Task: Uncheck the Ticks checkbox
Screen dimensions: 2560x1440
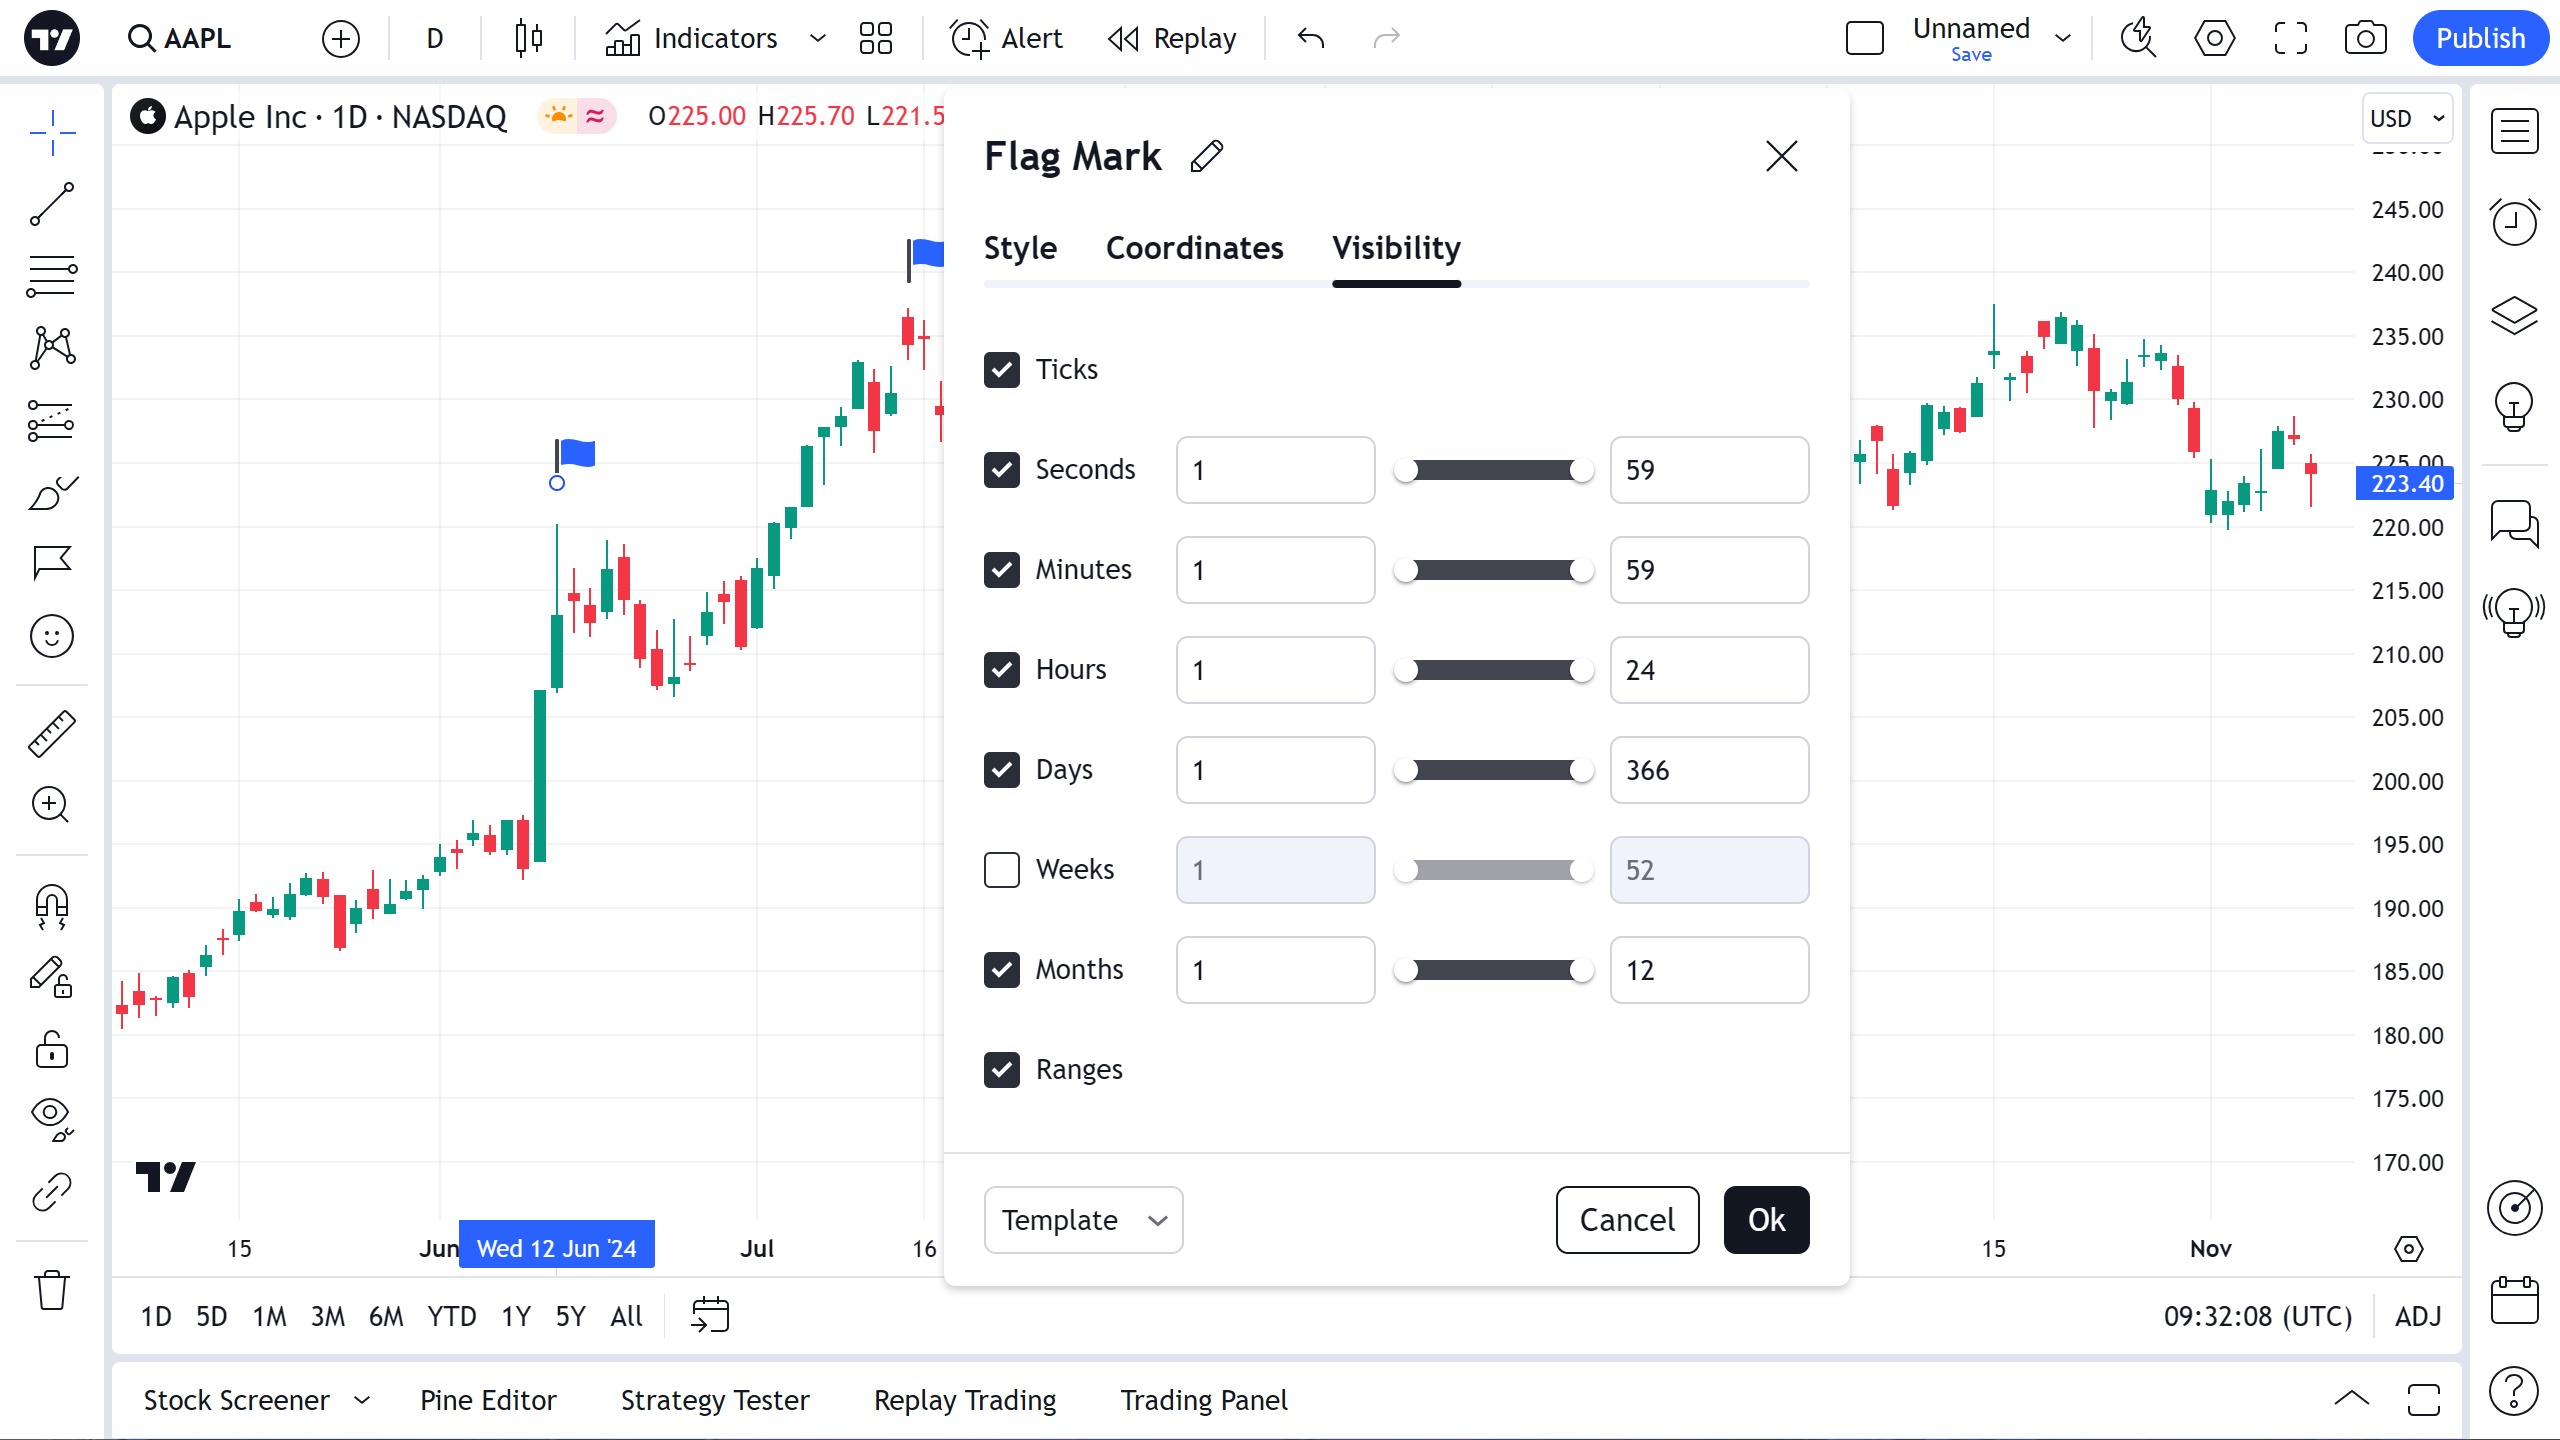Action: coord(1002,370)
